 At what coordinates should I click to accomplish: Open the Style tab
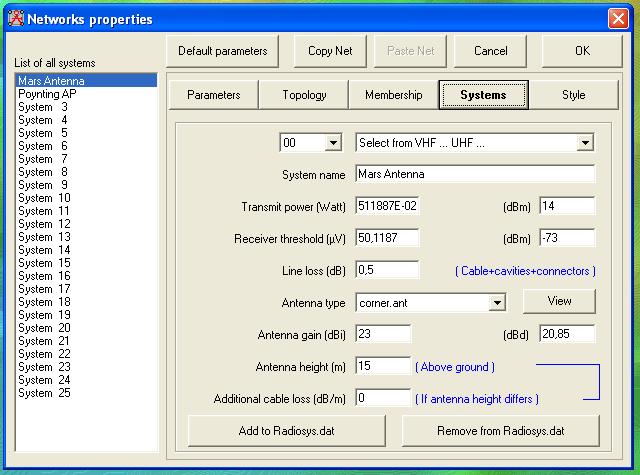pos(573,95)
